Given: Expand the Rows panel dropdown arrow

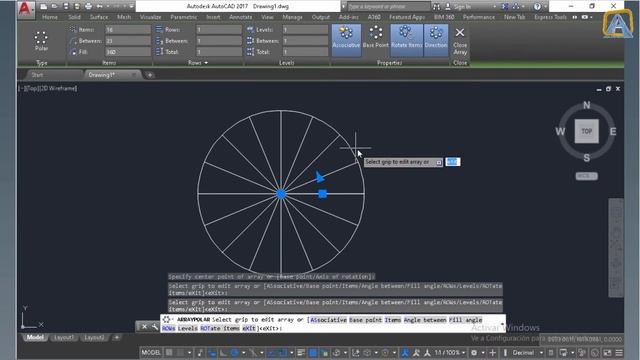Looking at the screenshot, I should point(206,63).
